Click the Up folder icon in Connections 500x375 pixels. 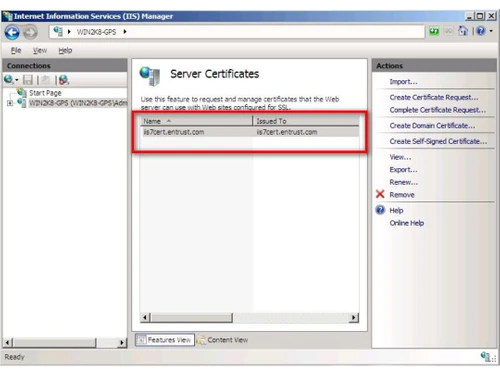pyautogui.click(x=46, y=80)
